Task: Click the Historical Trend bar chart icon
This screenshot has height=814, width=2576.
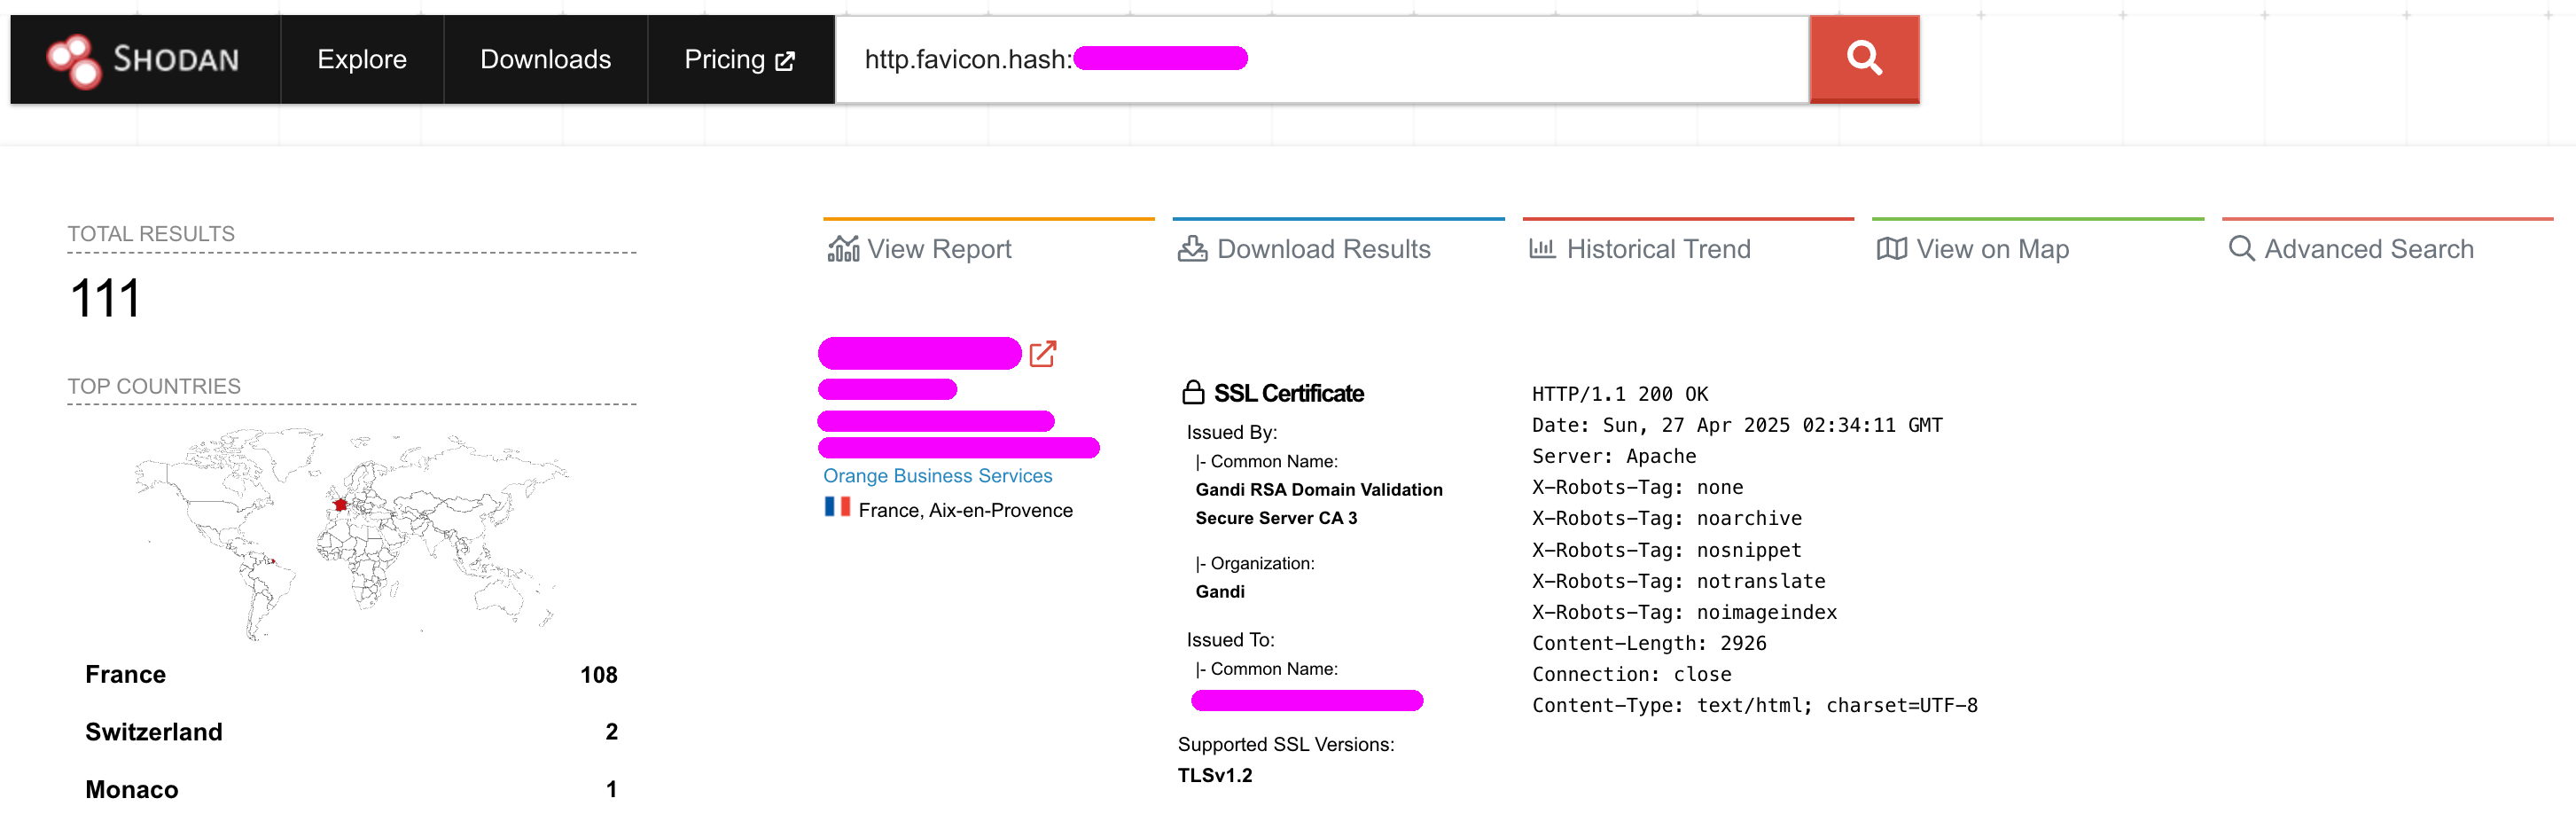Action: [1542, 248]
